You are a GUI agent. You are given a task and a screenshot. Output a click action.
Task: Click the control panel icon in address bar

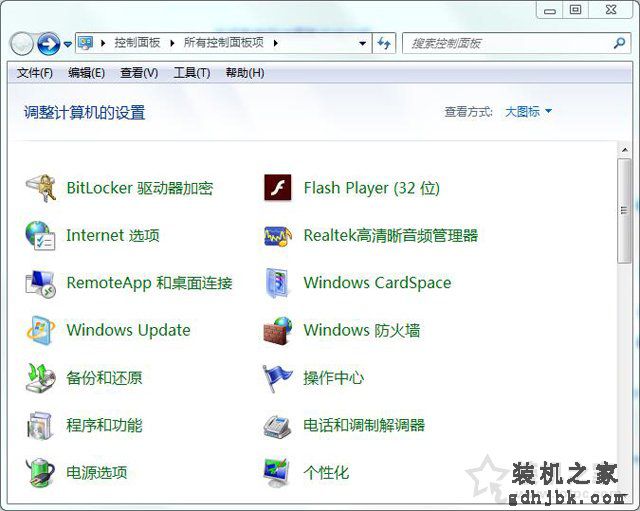pos(86,43)
